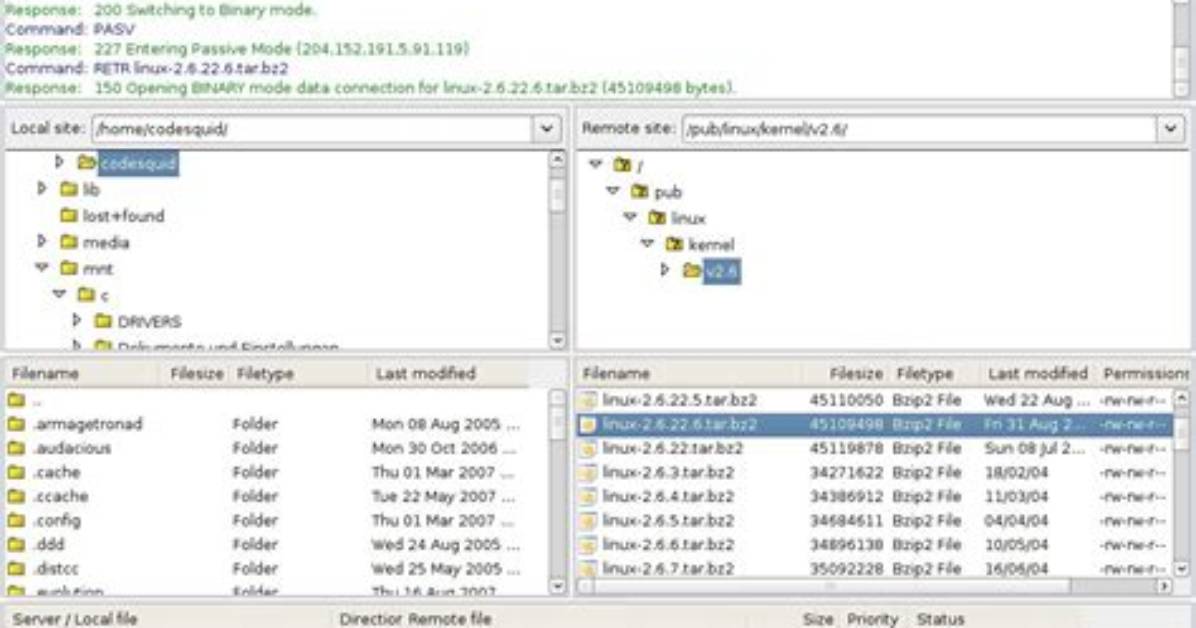Click local tree scrollbar down arrow

(558, 340)
